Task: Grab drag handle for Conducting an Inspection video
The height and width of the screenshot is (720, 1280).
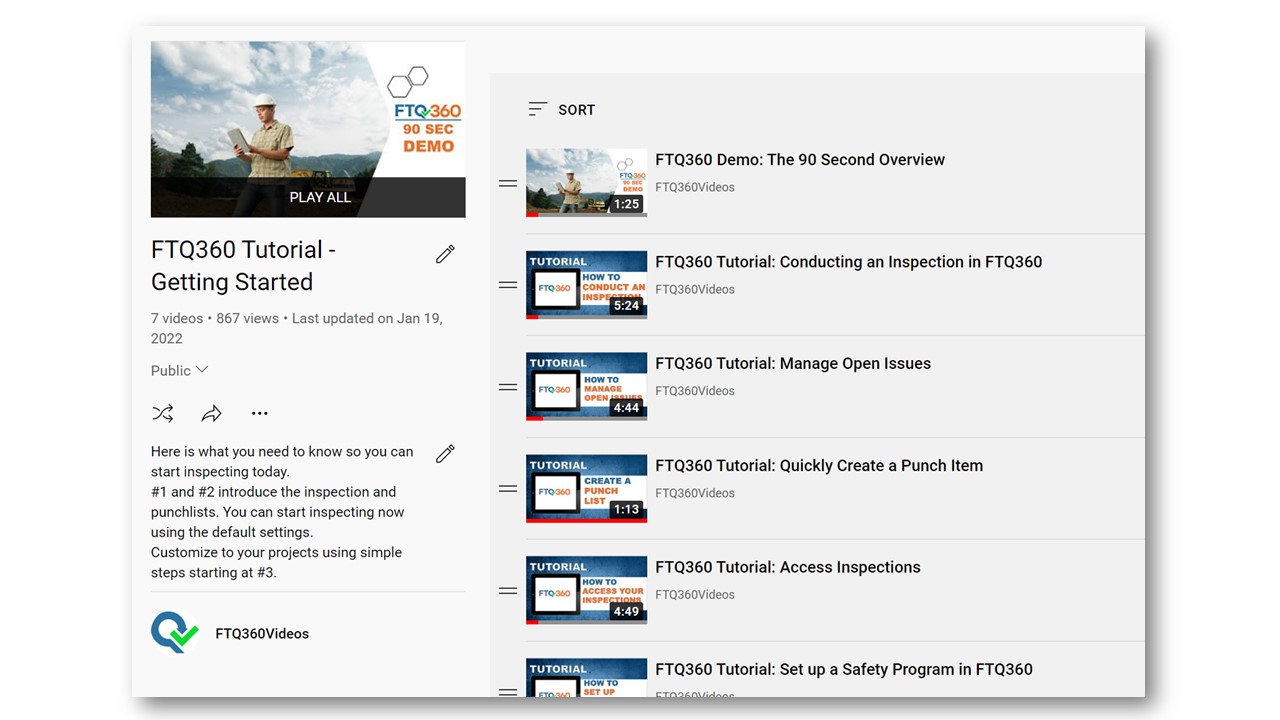Action: pos(508,285)
